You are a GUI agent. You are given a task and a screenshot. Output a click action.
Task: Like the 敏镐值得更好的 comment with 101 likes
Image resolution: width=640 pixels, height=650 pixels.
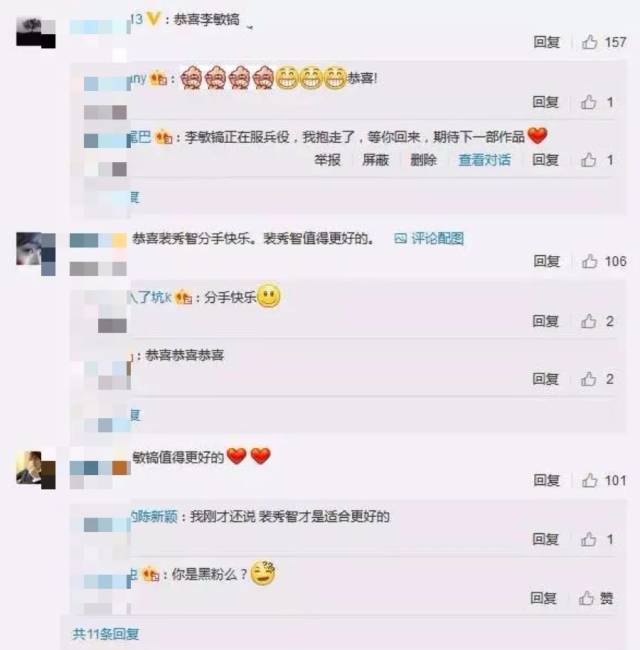click(589, 480)
